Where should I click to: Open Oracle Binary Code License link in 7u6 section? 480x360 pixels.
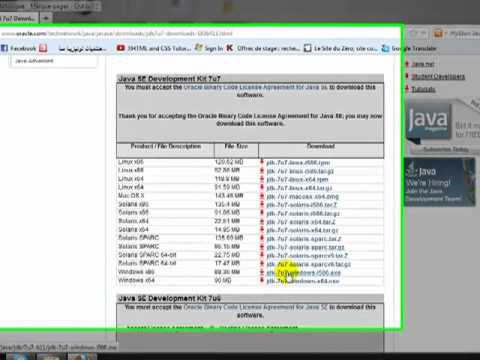tap(255, 307)
